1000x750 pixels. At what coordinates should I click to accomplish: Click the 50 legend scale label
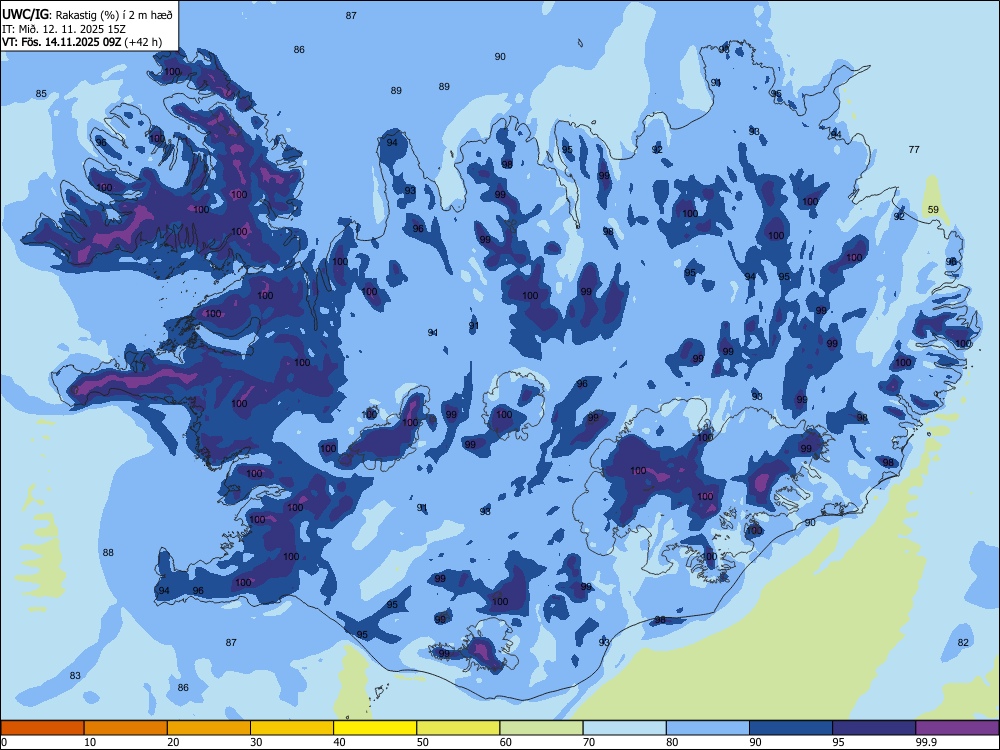point(423,742)
